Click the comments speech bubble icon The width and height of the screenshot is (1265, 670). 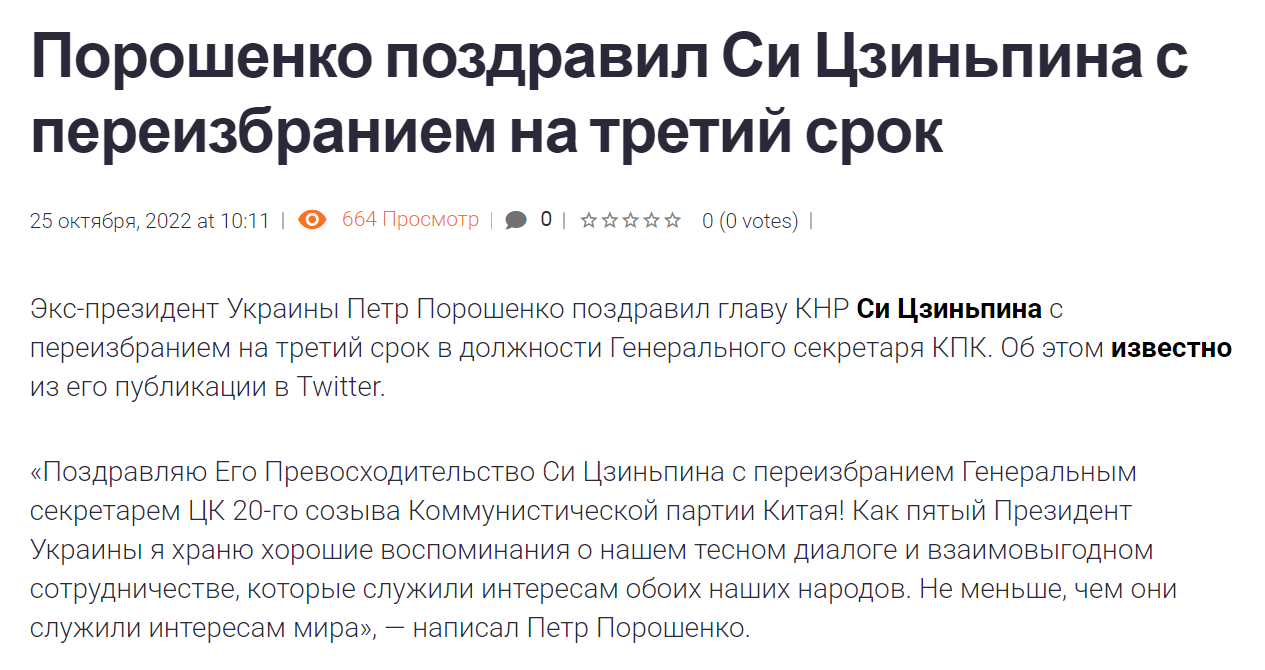(x=516, y=220)
